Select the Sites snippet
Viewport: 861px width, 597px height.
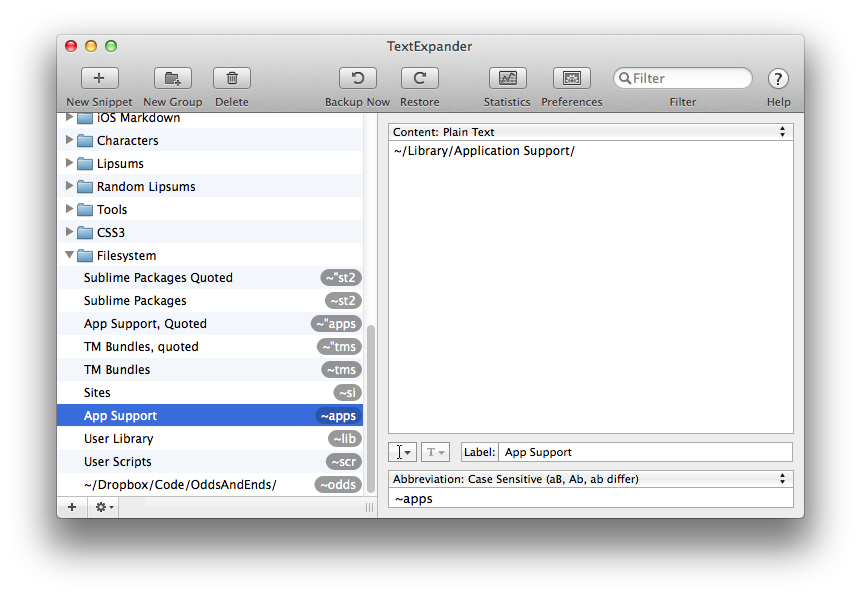210,393
